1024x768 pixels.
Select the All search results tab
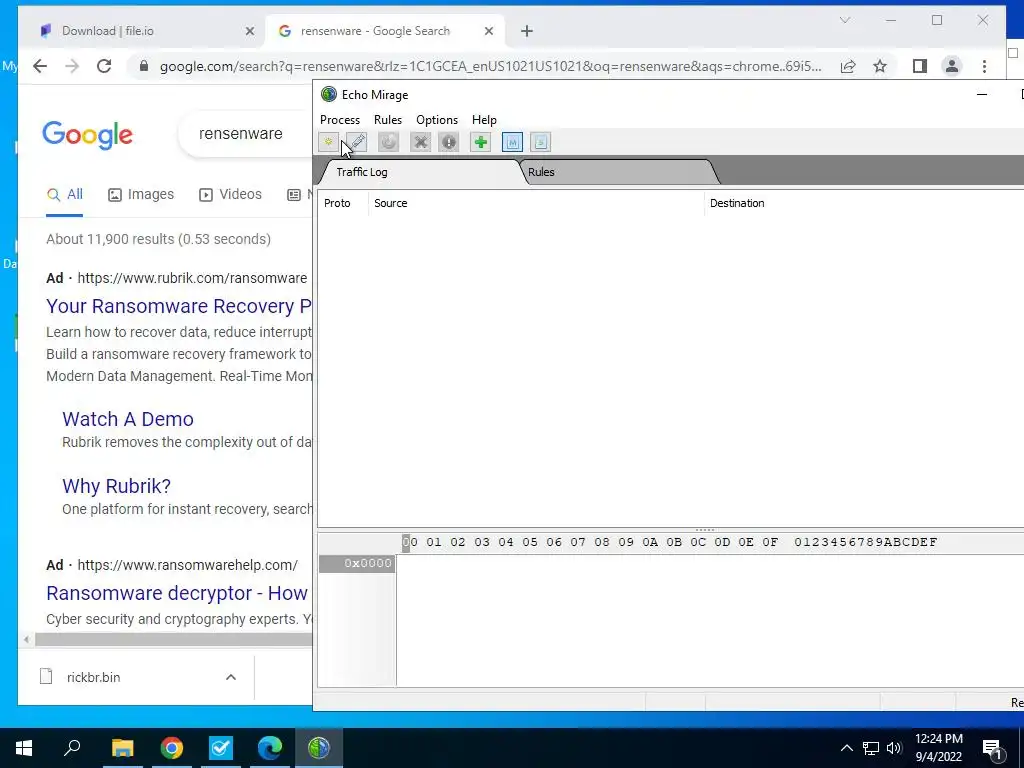[65, 195]
